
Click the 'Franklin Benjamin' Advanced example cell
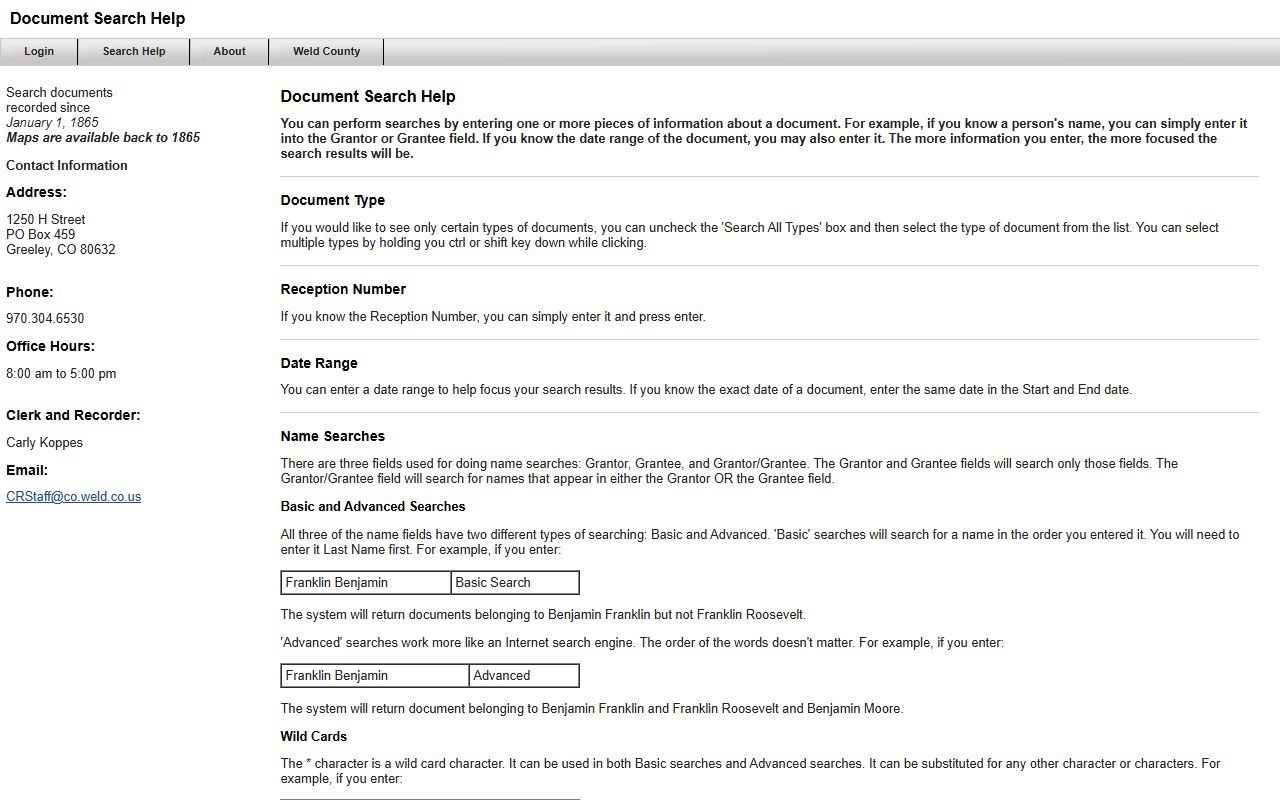click(375, 676)
